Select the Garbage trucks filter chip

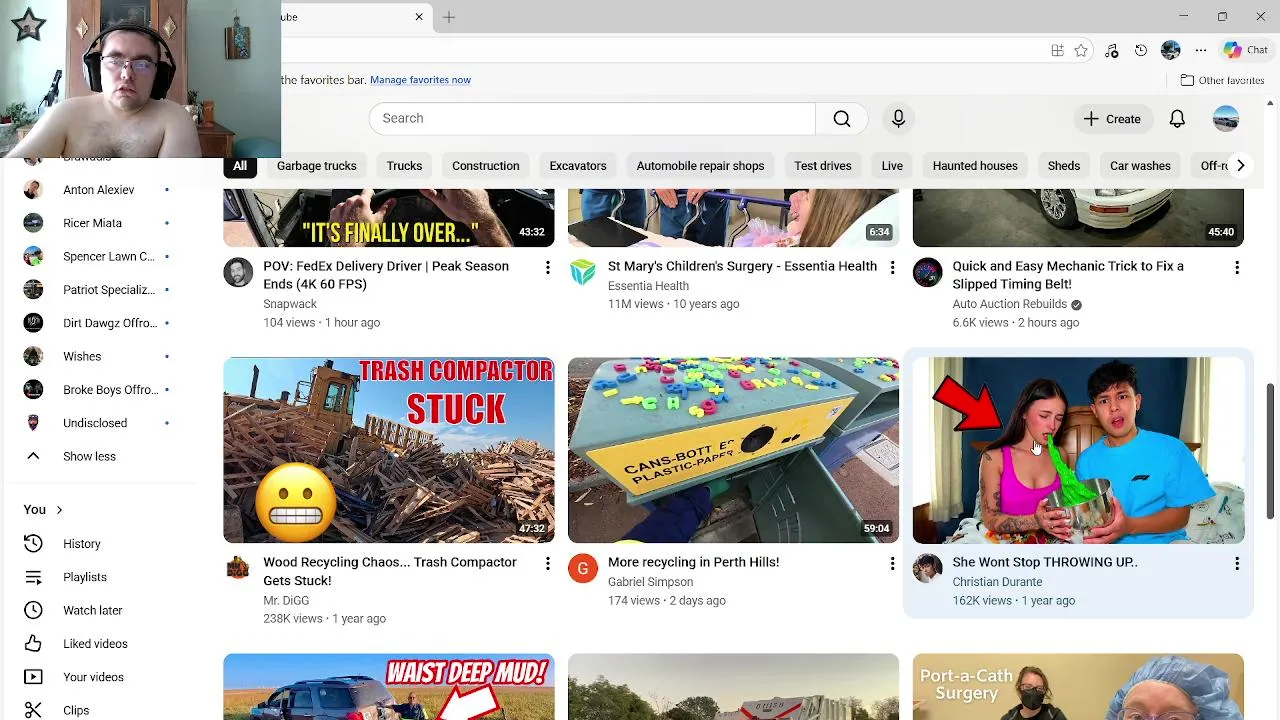click(317, 166)
